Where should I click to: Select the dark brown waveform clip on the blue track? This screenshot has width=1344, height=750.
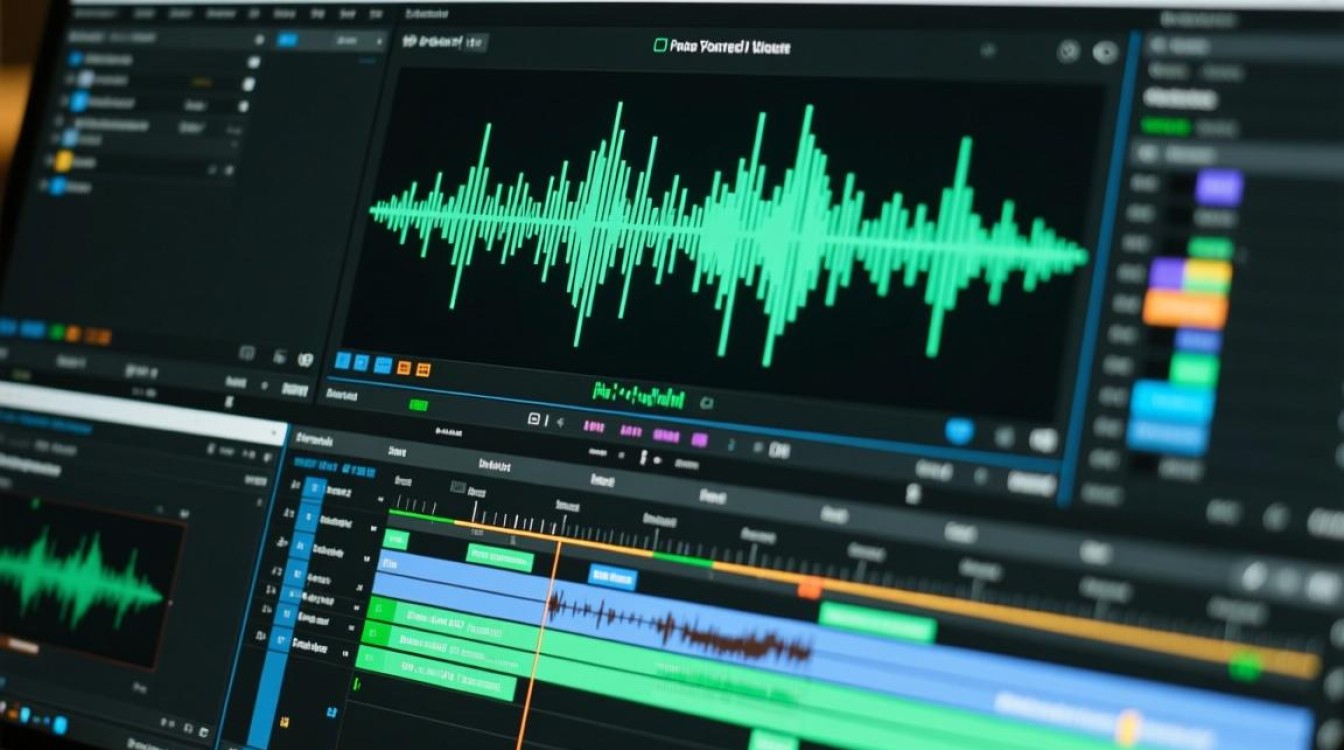click(x=680, y=627)
